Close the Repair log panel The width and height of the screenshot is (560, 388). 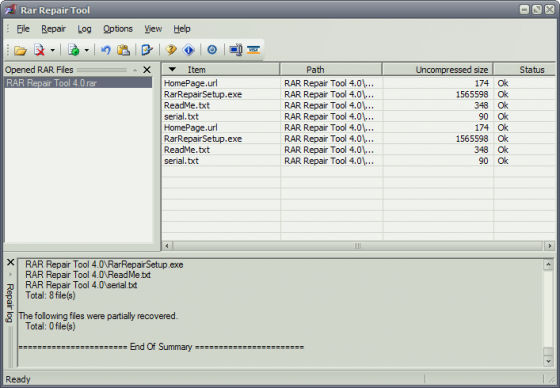coord(10,262)
